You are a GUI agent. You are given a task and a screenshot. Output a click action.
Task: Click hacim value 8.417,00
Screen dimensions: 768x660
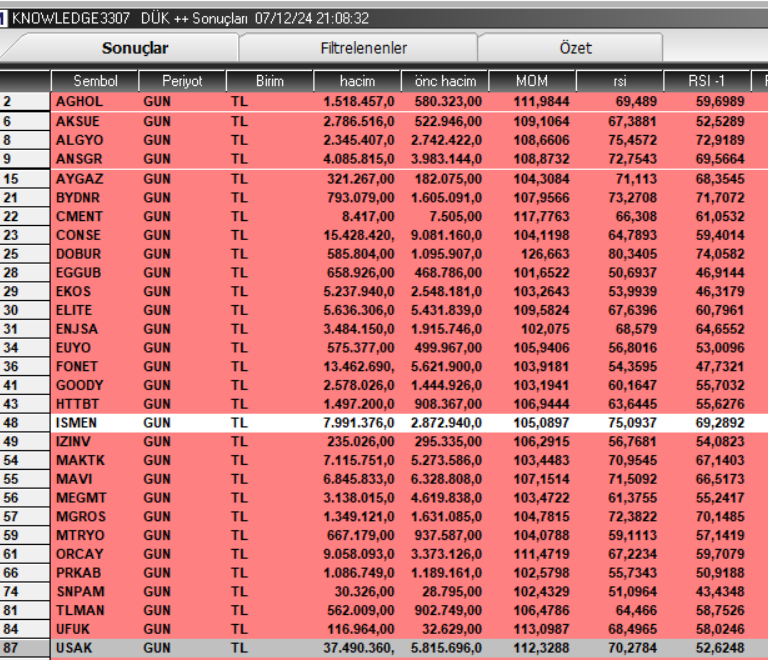pos(367,216)
